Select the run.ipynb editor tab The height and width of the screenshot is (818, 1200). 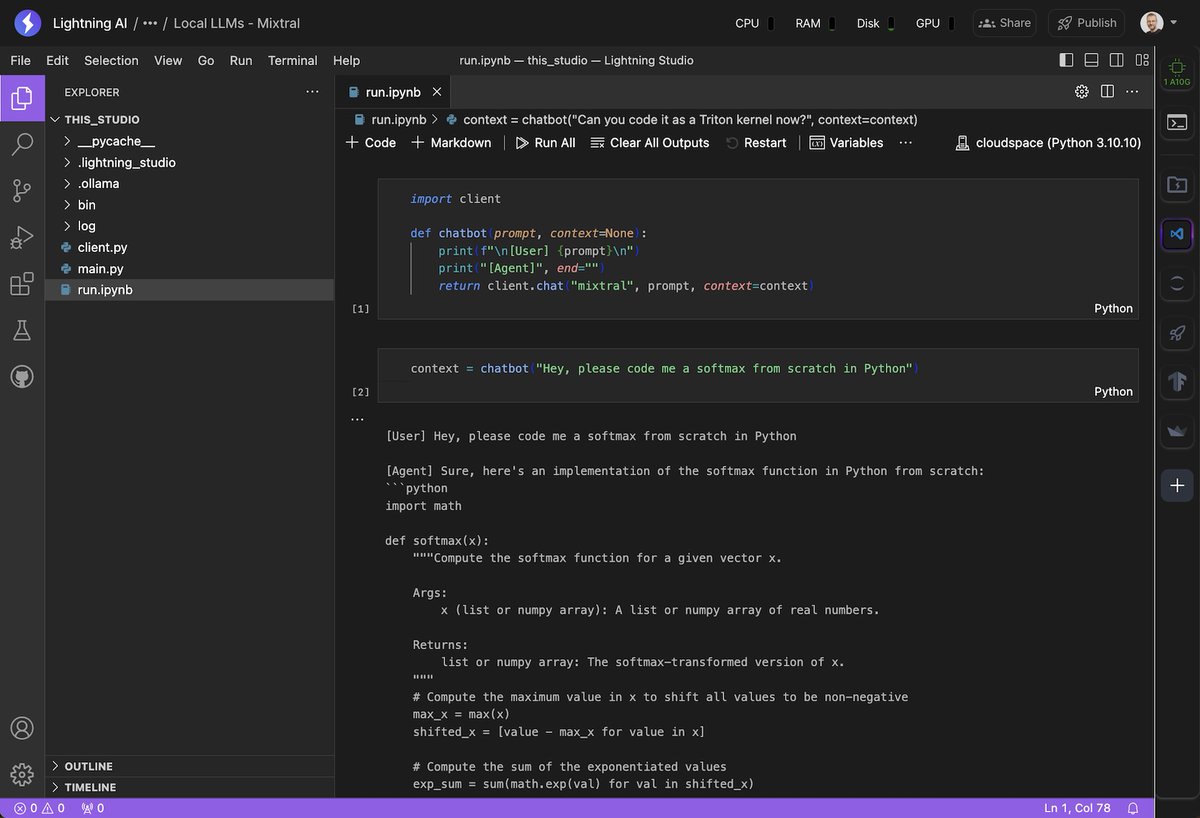coord(391,92)
